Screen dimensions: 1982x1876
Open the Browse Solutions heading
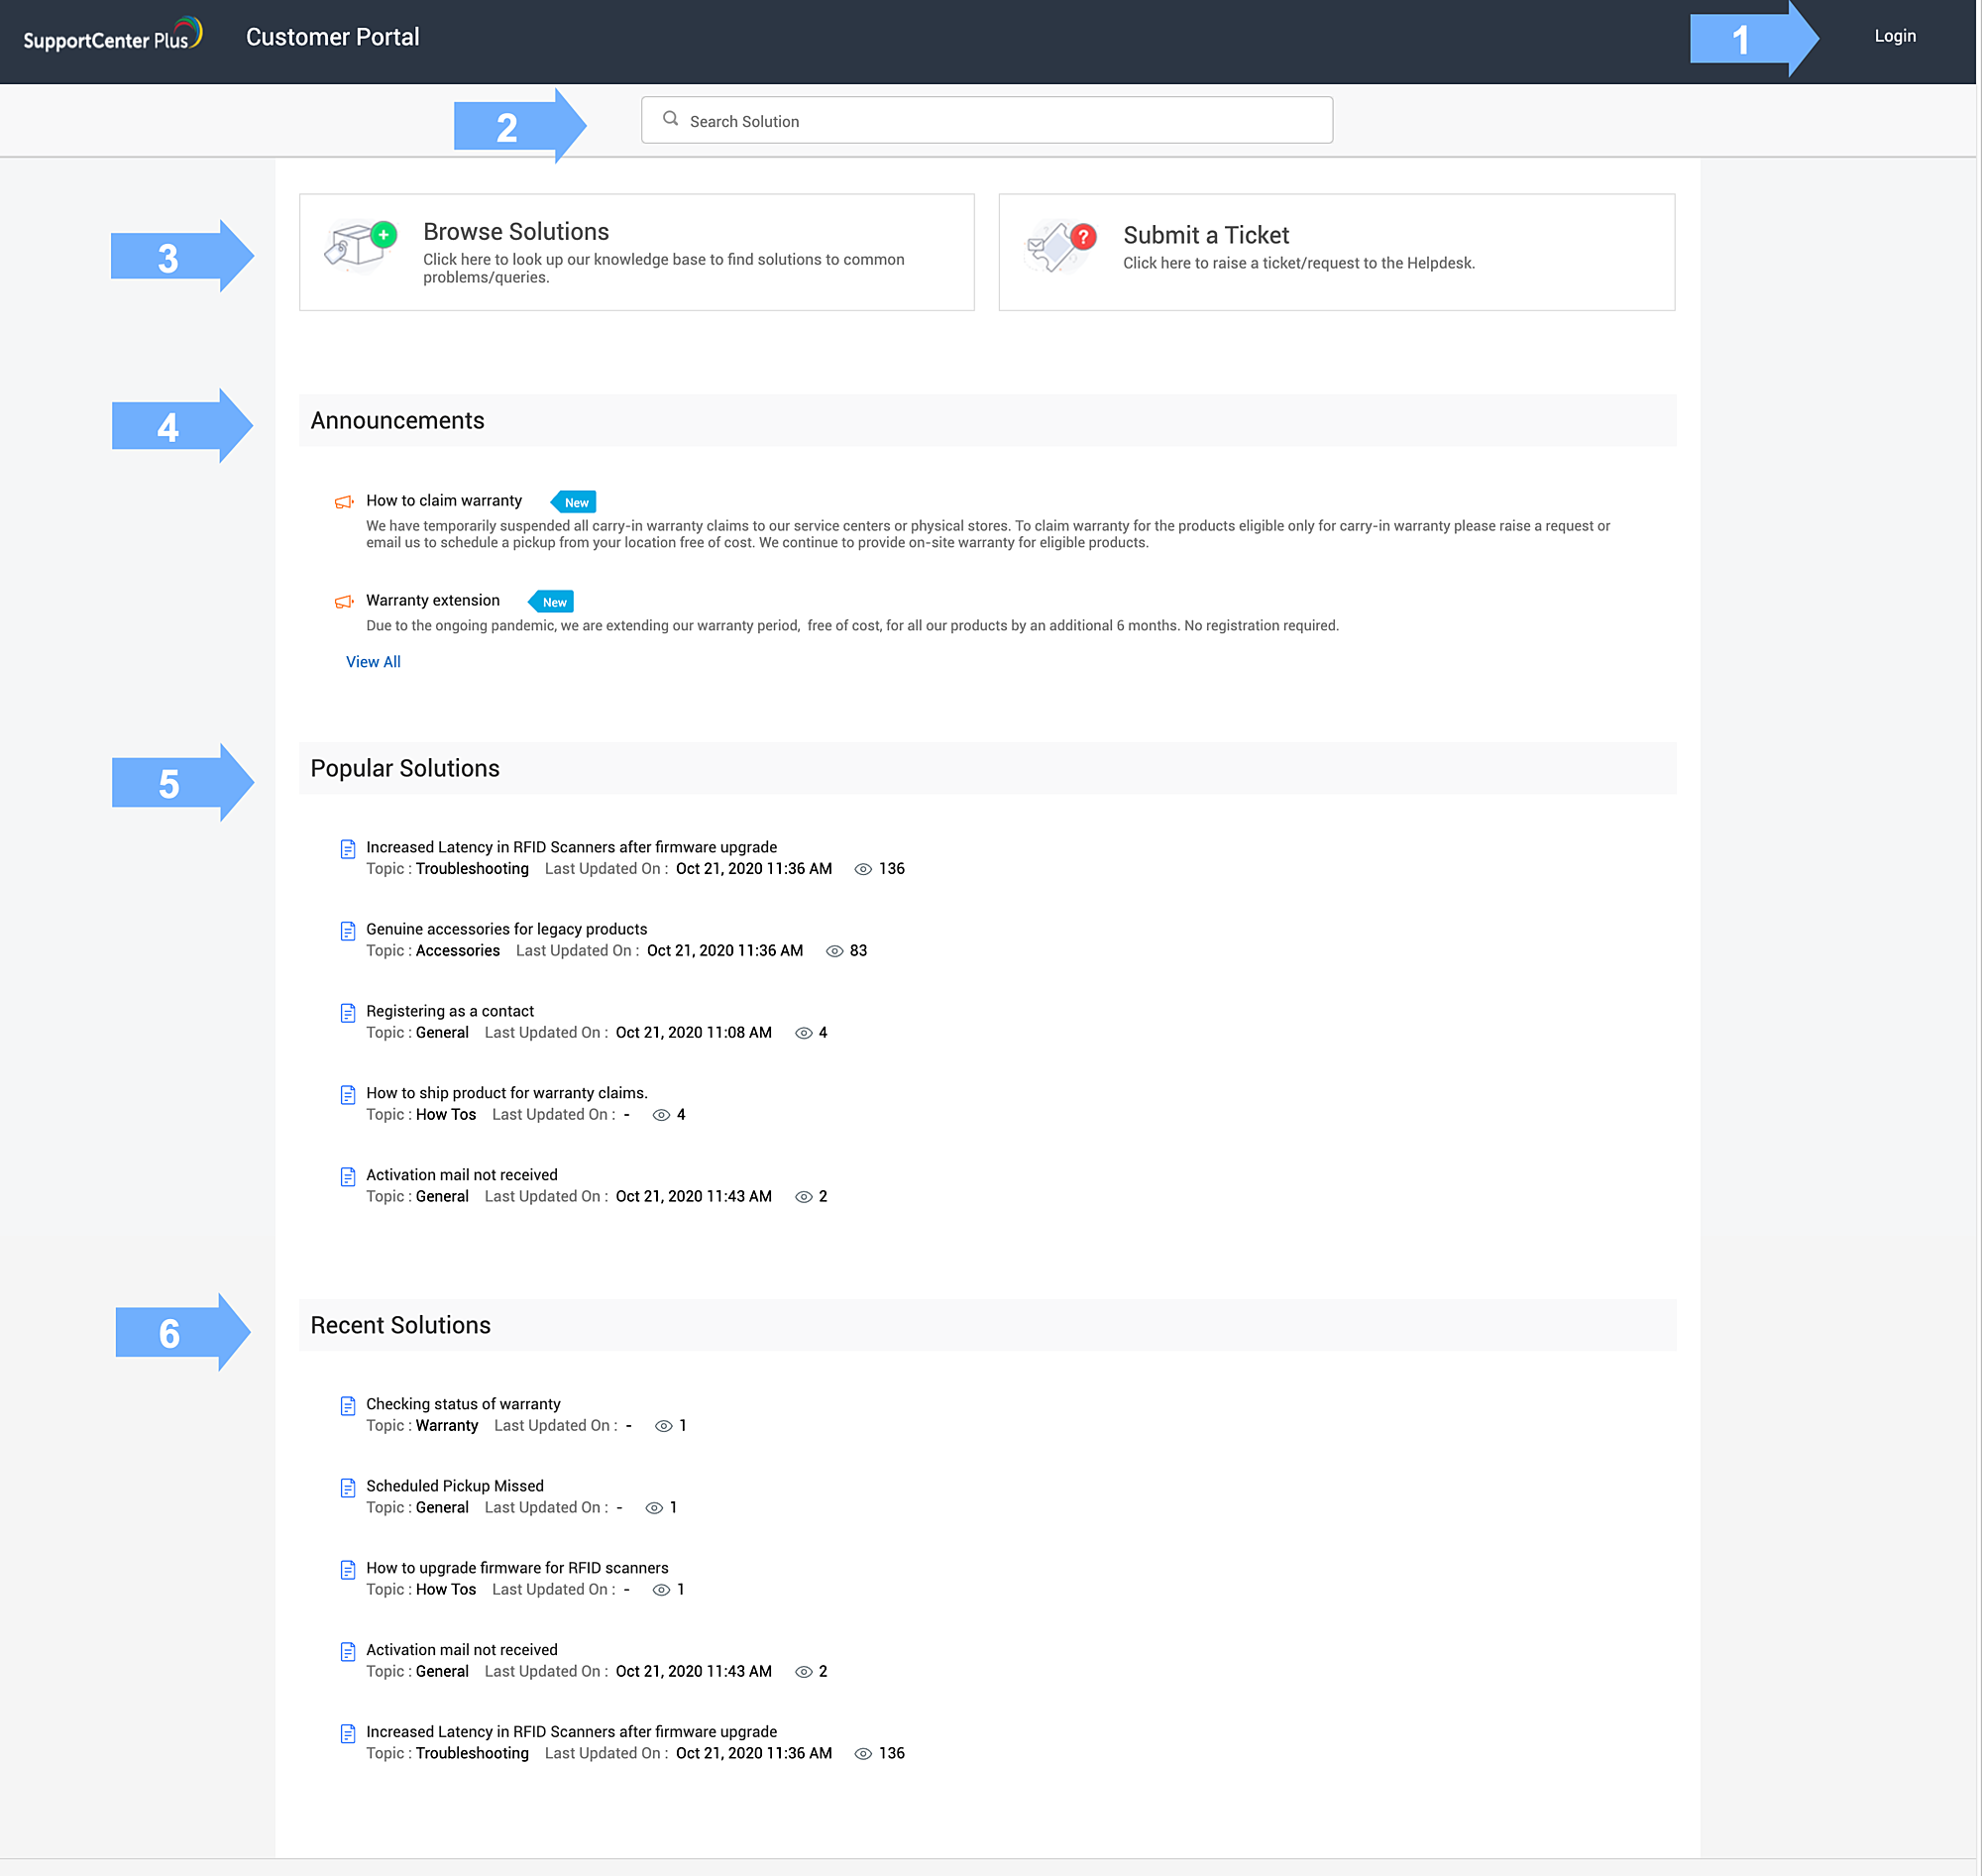tap(516, 232)
